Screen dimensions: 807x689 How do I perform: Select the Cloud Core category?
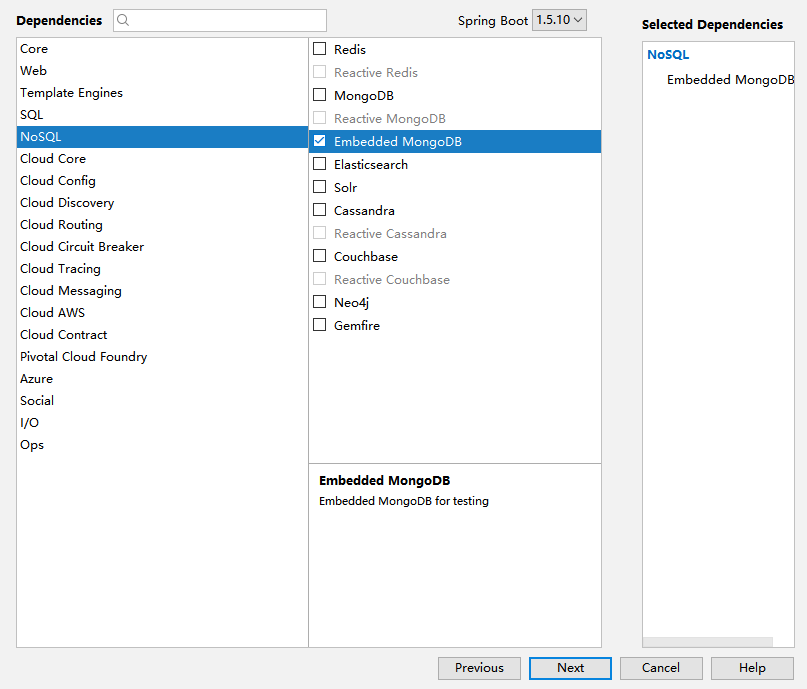pos(162,158)
